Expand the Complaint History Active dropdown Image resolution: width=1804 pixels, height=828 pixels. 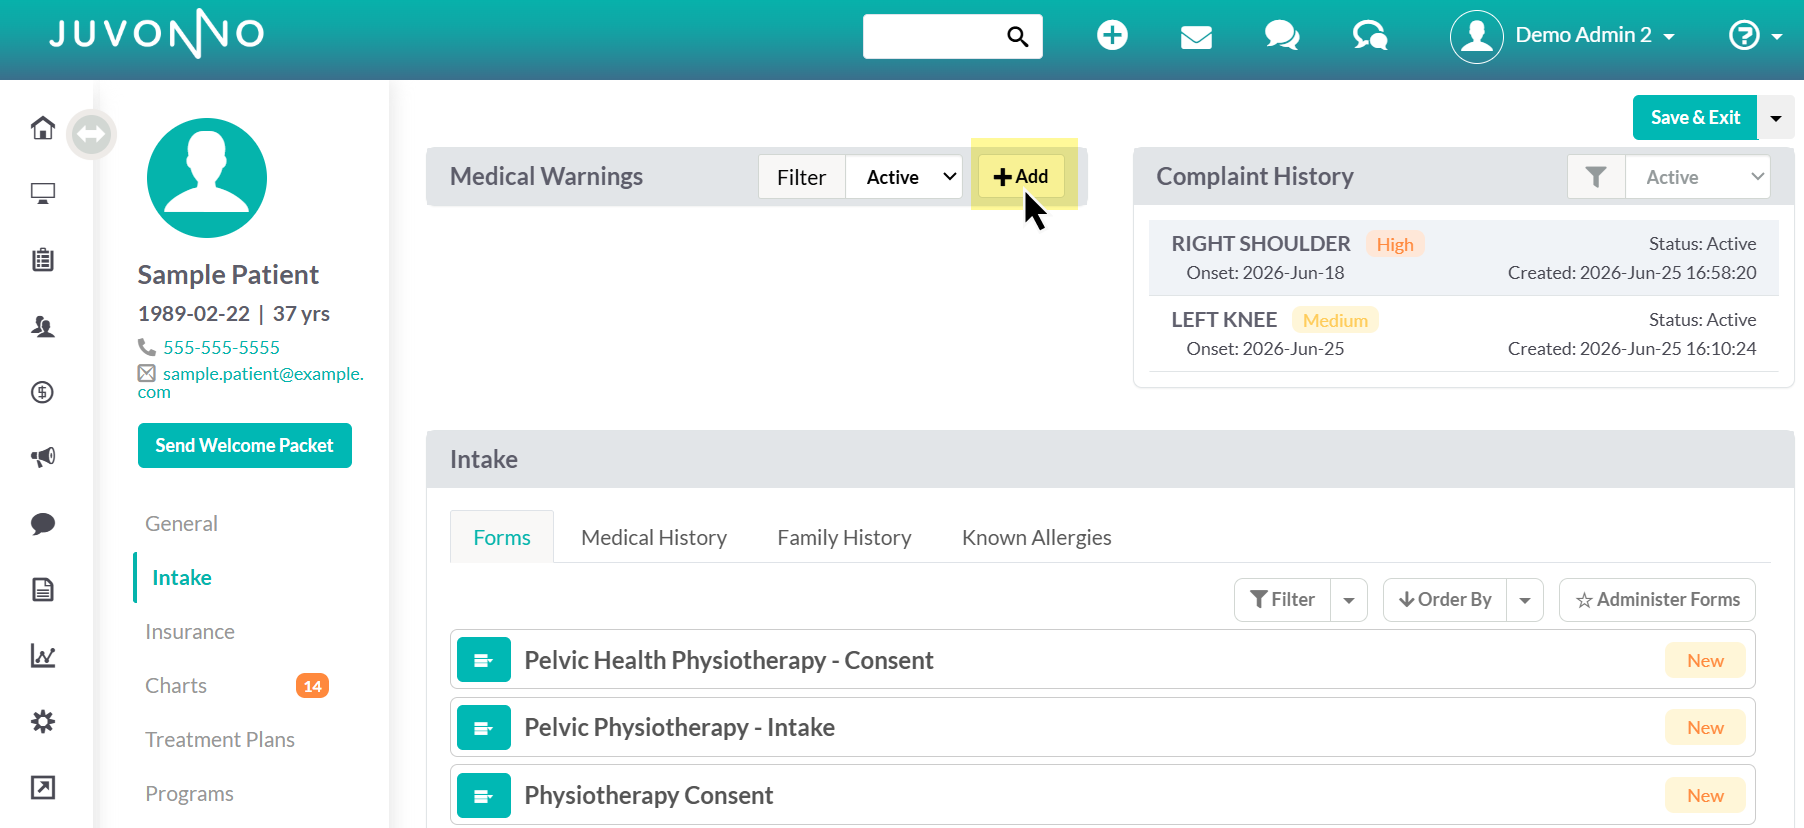point(1698,177)
